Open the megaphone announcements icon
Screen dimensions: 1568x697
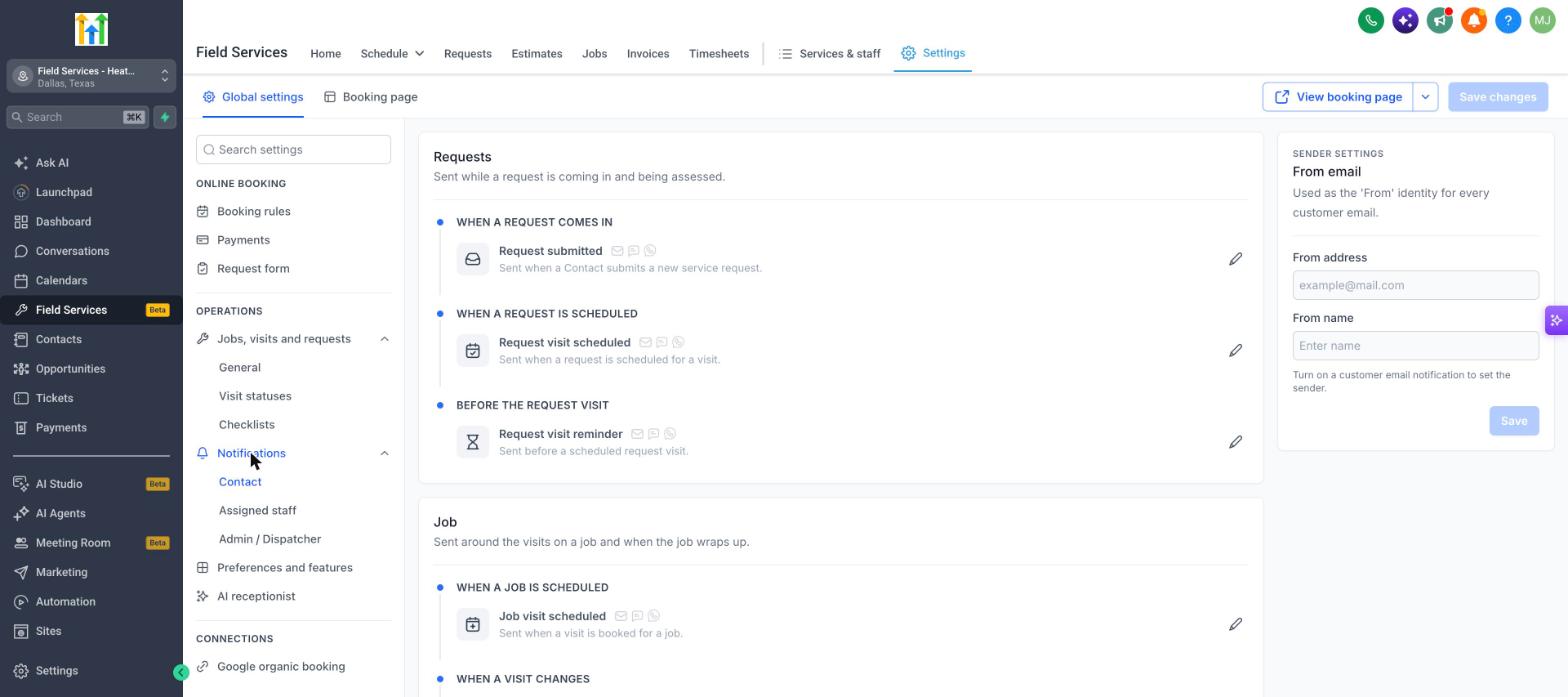(1439, 20)
